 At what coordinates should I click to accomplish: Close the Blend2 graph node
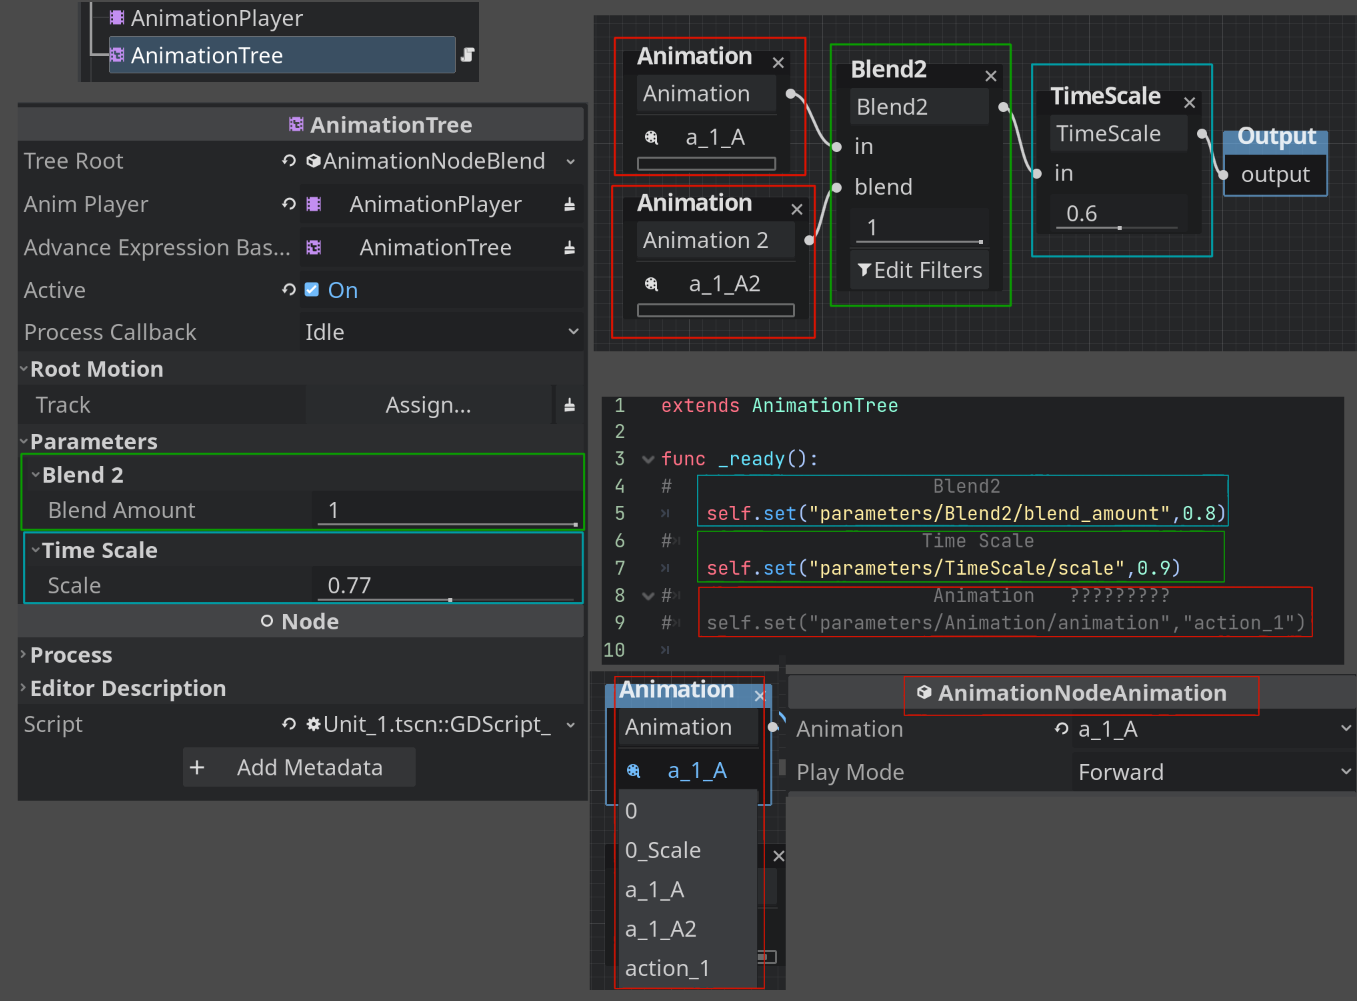click(991, 76)
